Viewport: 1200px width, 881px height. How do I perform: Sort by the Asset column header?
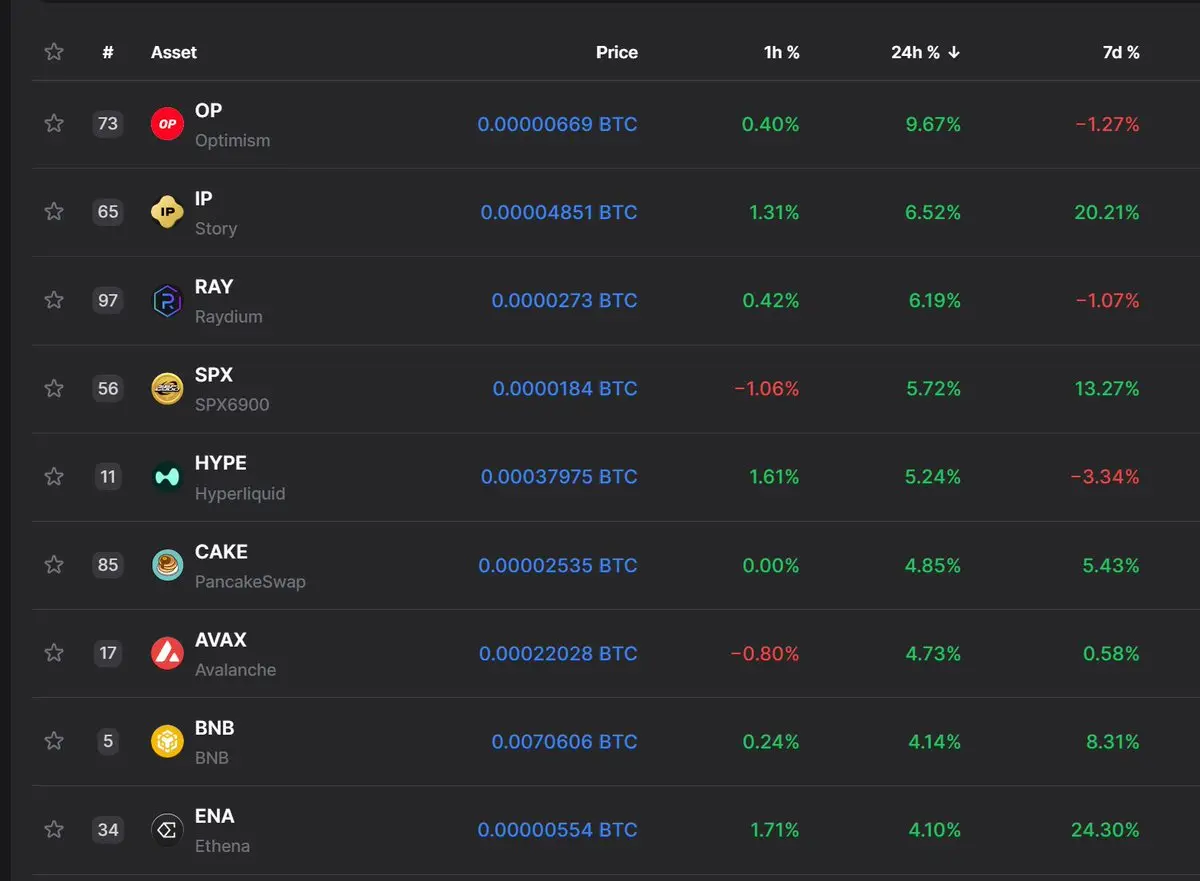point(174,52)
